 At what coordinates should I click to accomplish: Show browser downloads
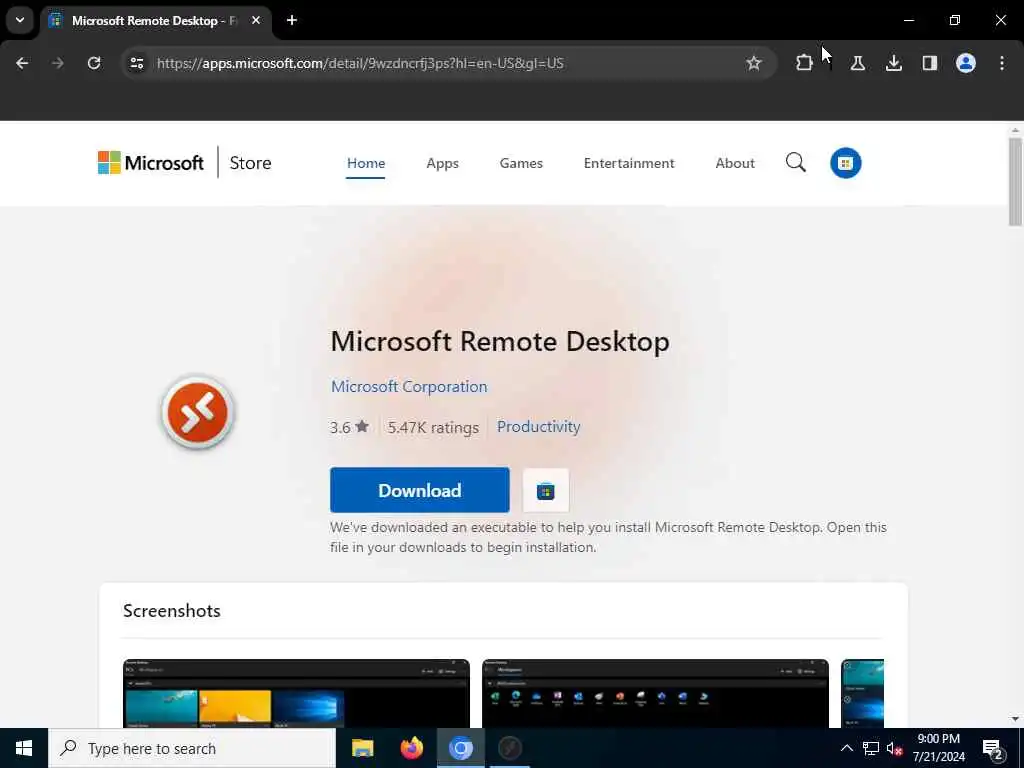(893, 63)
